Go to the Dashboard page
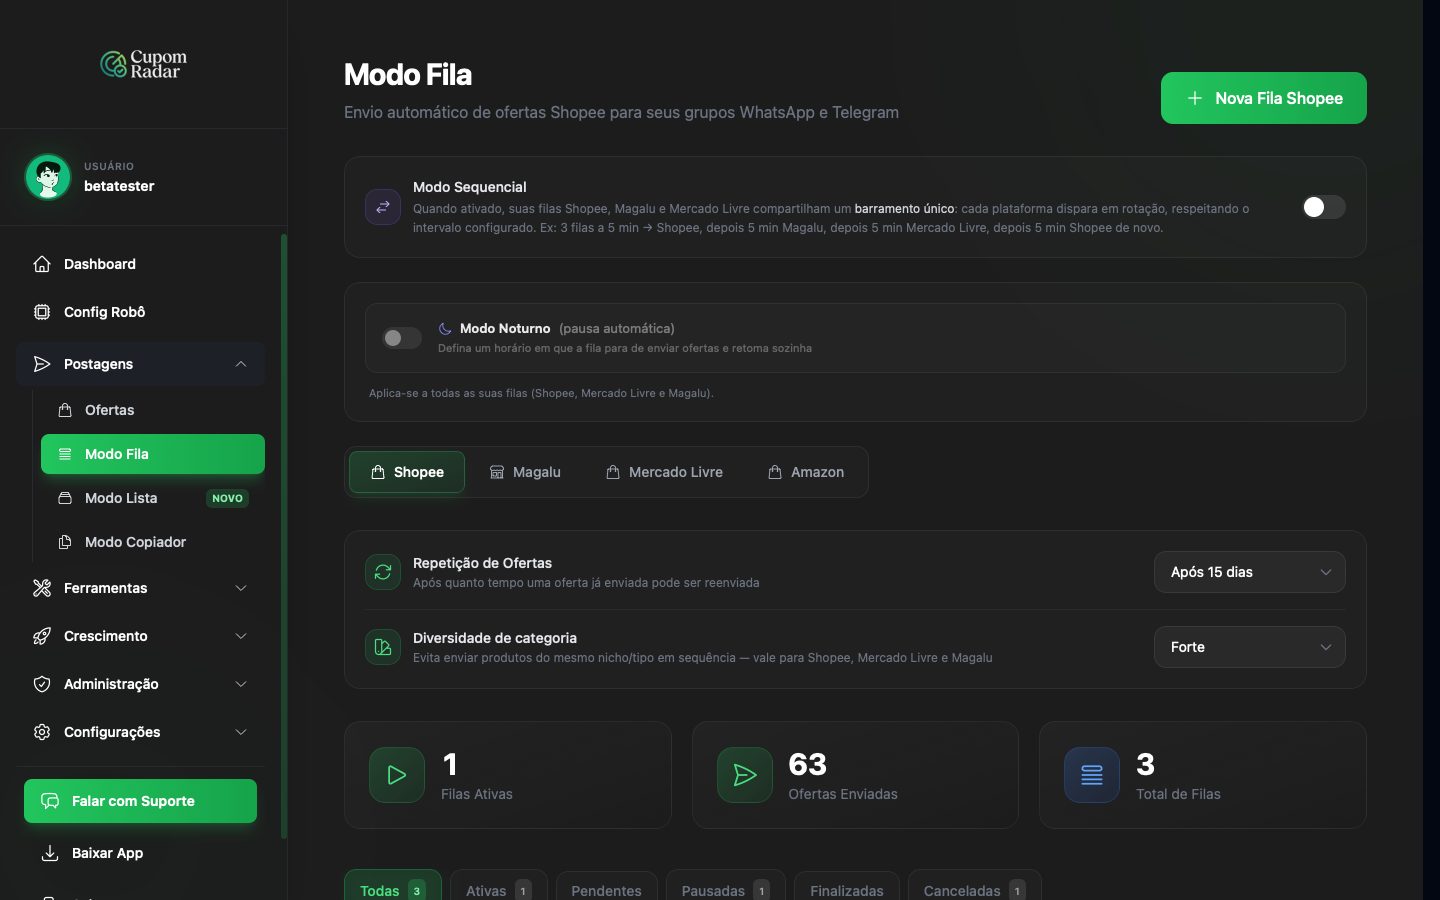Screen dimensions: 1440x900 pos(140,264)
